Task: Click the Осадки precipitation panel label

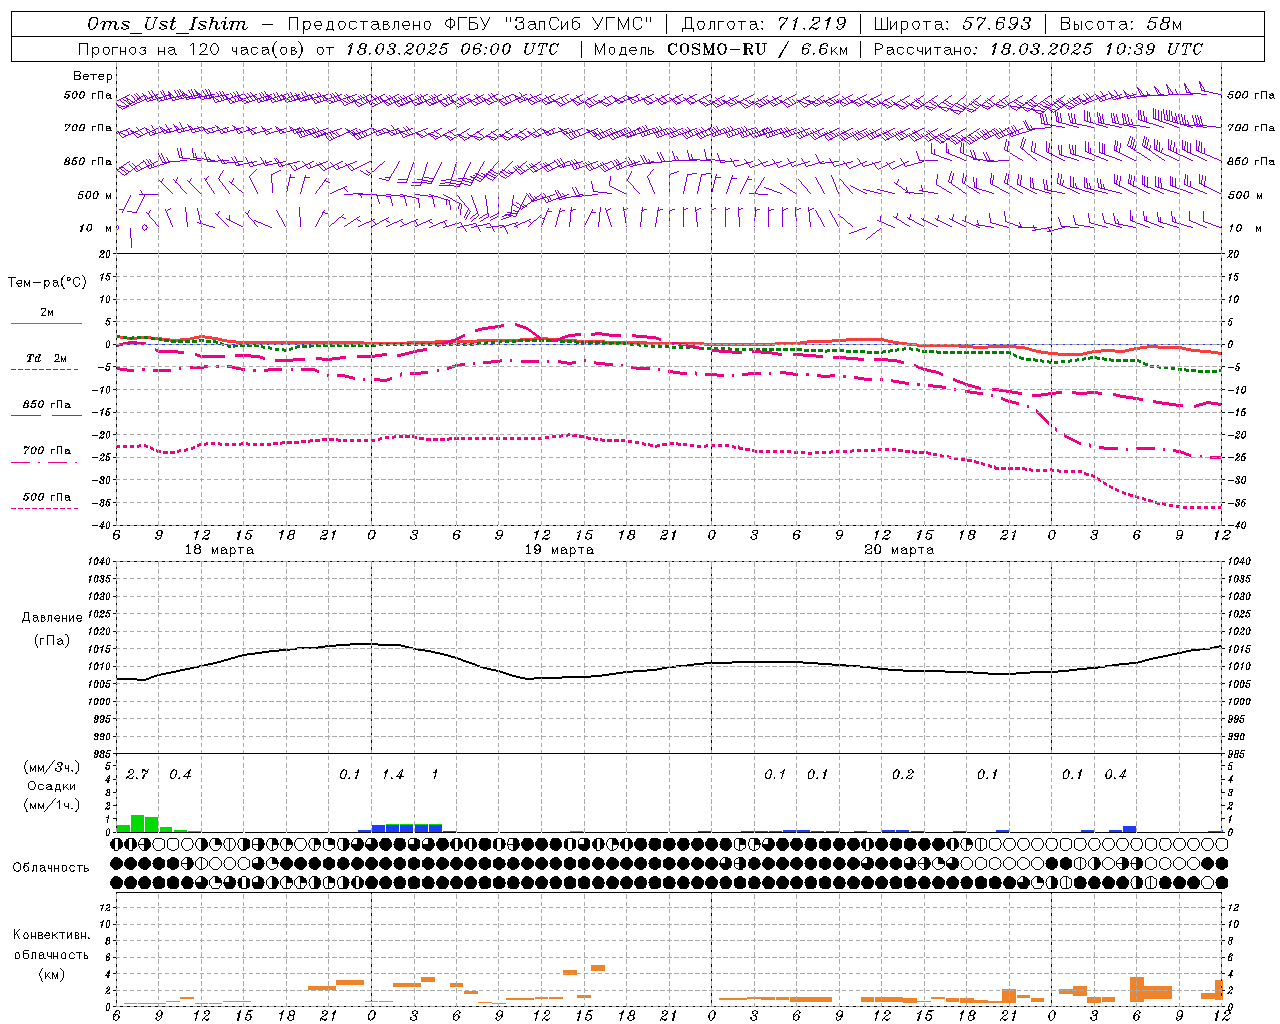Action: pyautogui.click(x=51, y=786)
